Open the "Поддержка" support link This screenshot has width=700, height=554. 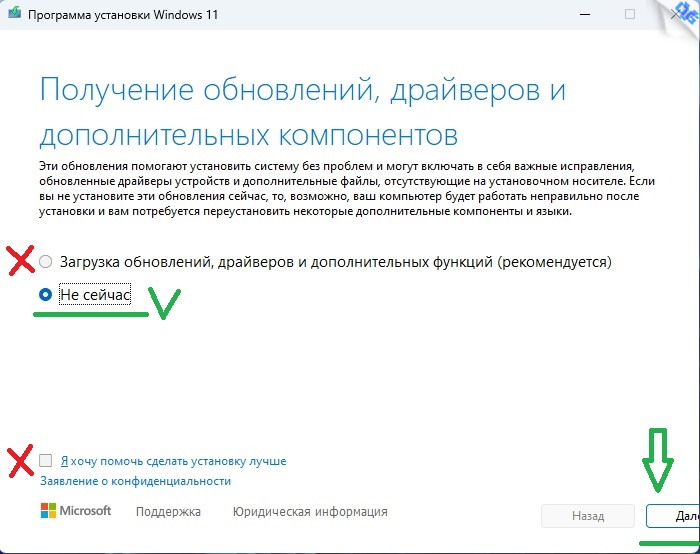tap(168, 512)
